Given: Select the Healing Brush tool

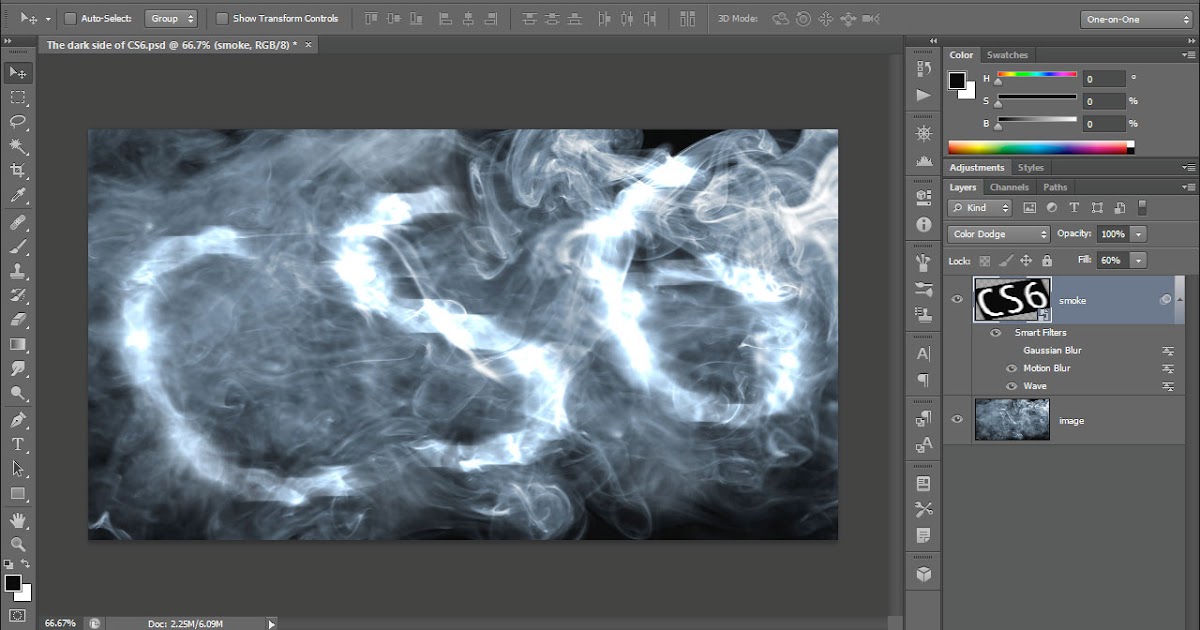Looking at the screenshot, I should [18, 222].
